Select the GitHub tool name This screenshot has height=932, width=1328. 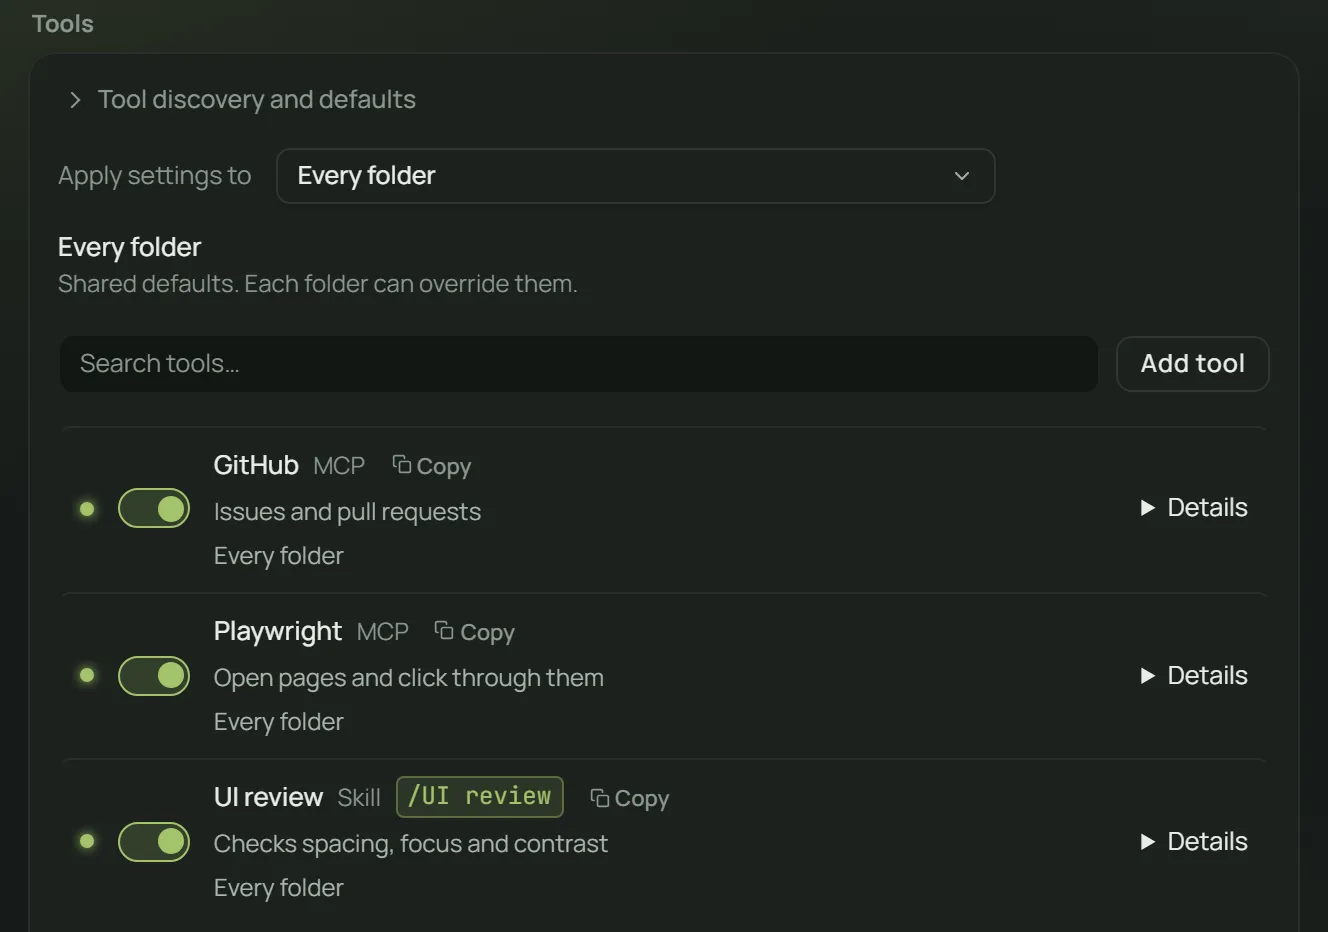(256, 465)
